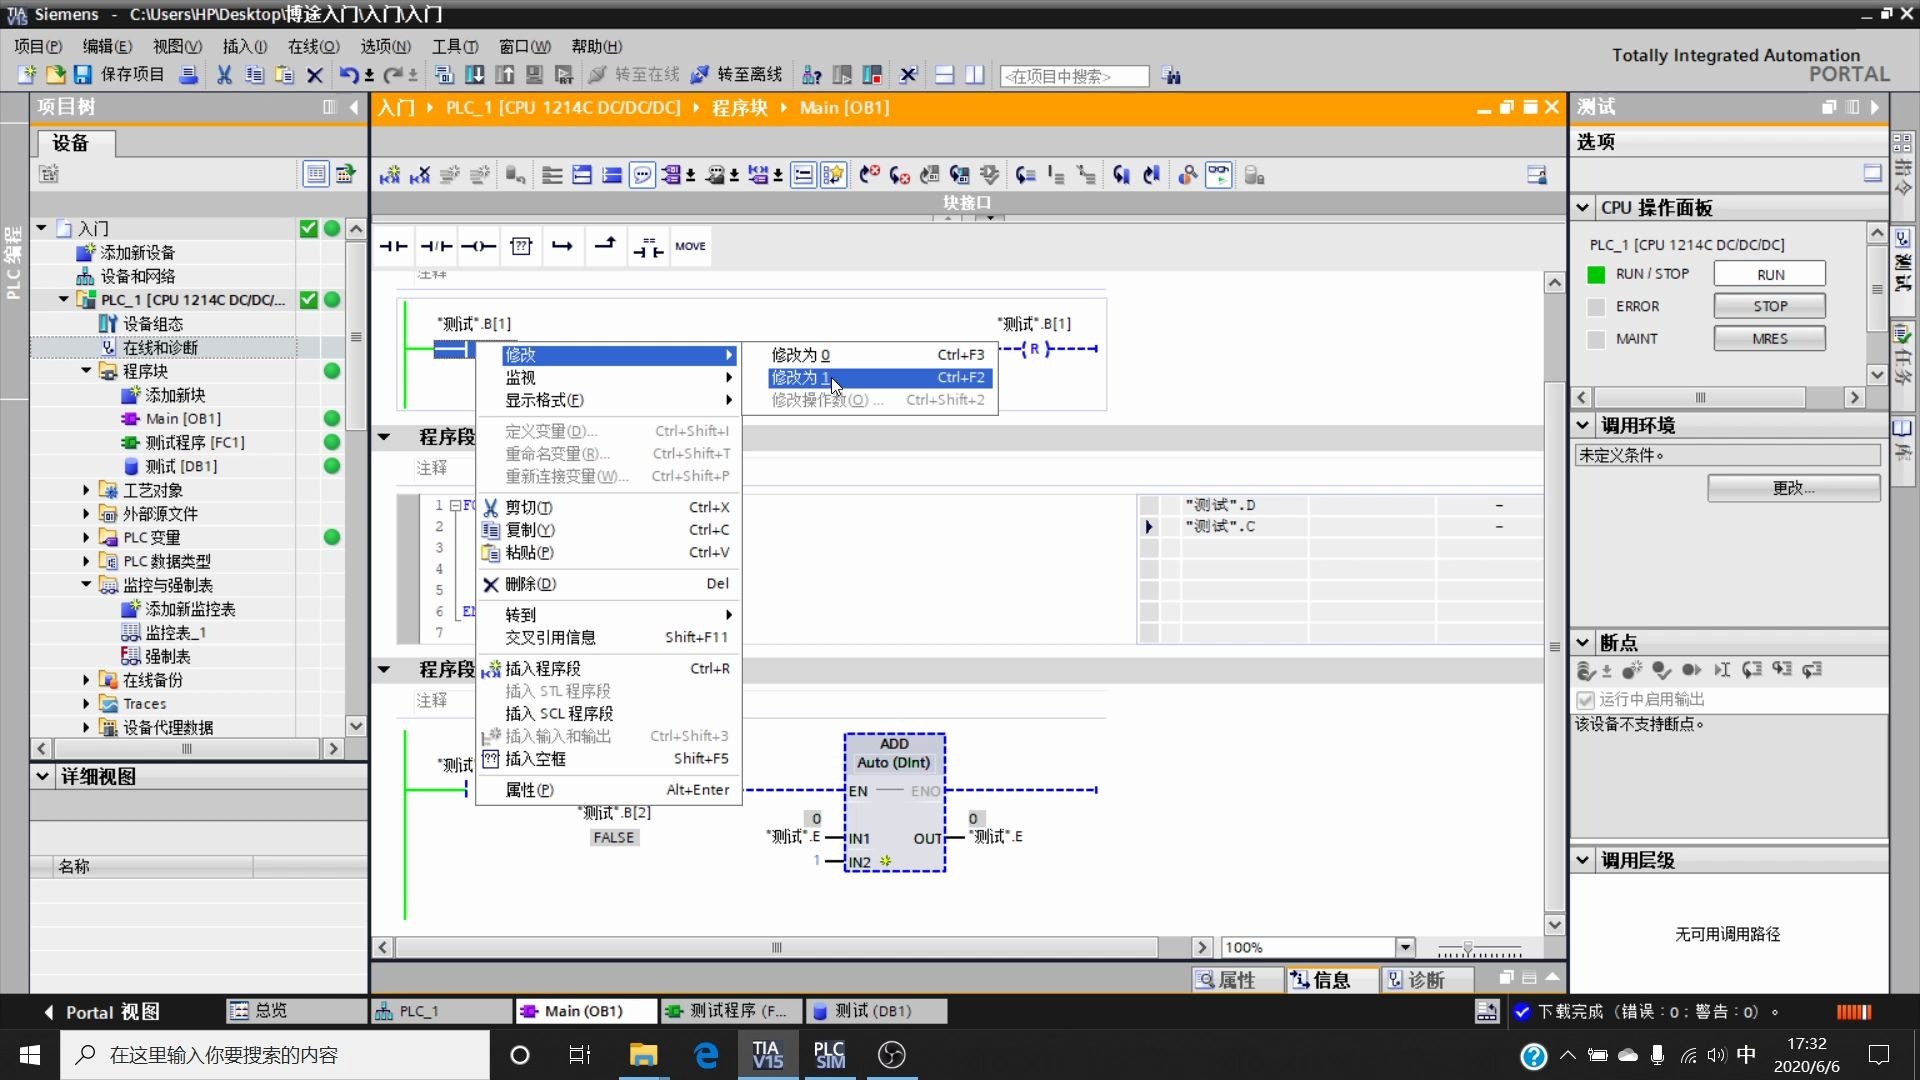The image size is (1920, 1080).
Task: Open the File Explorer taskbar icon
Action: click(x=643, y=1055)
